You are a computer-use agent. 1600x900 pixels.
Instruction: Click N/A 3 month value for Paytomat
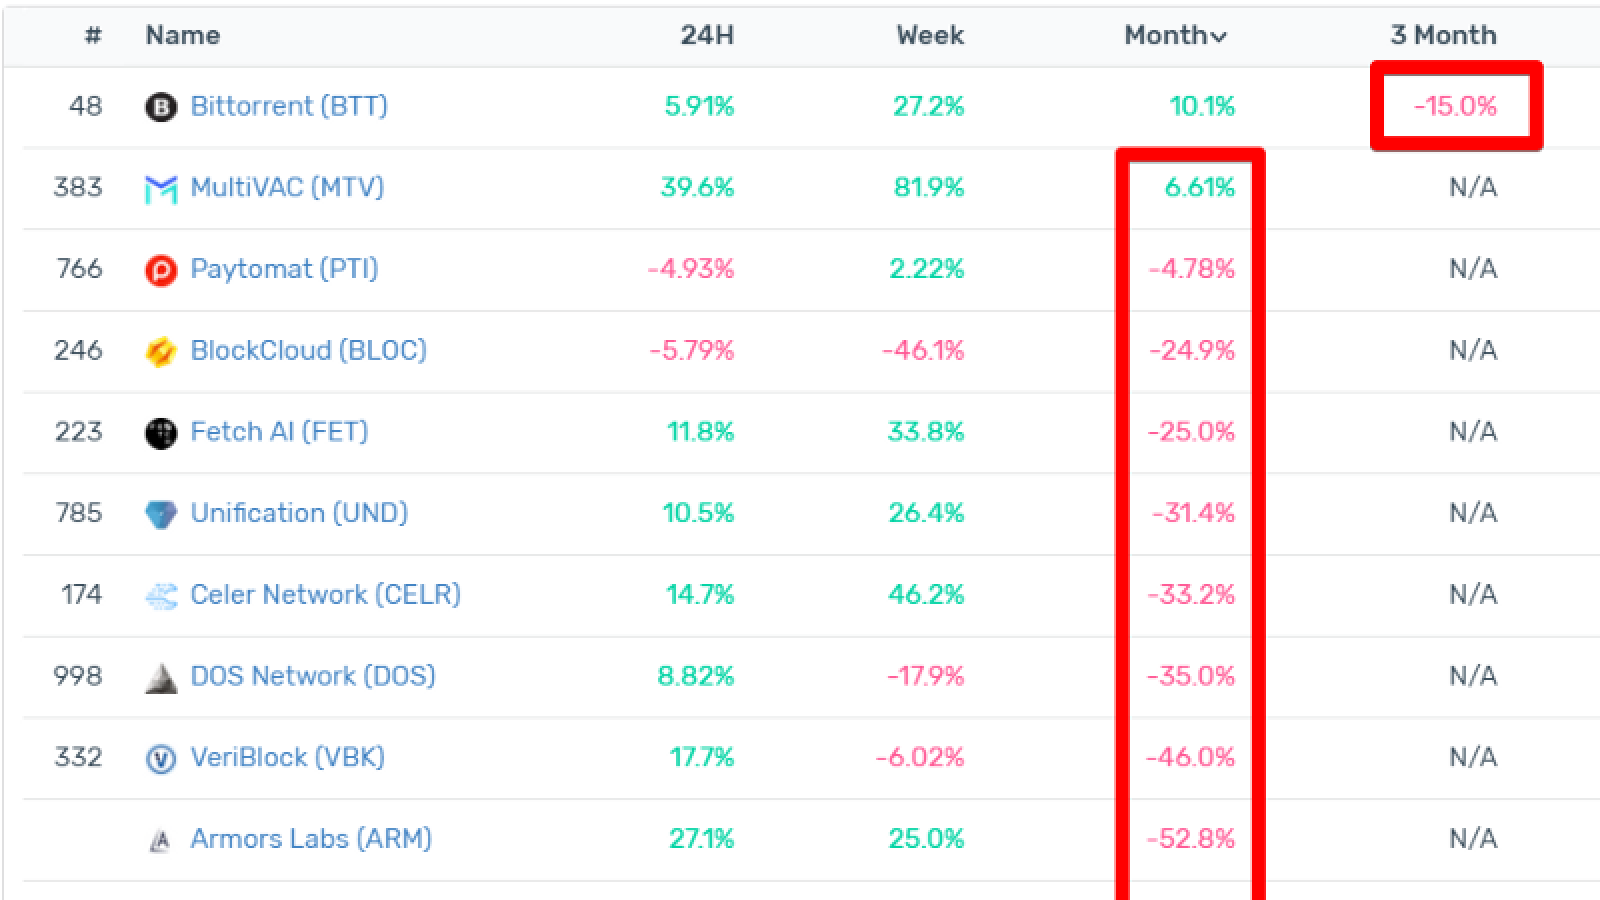point(1473,269)
